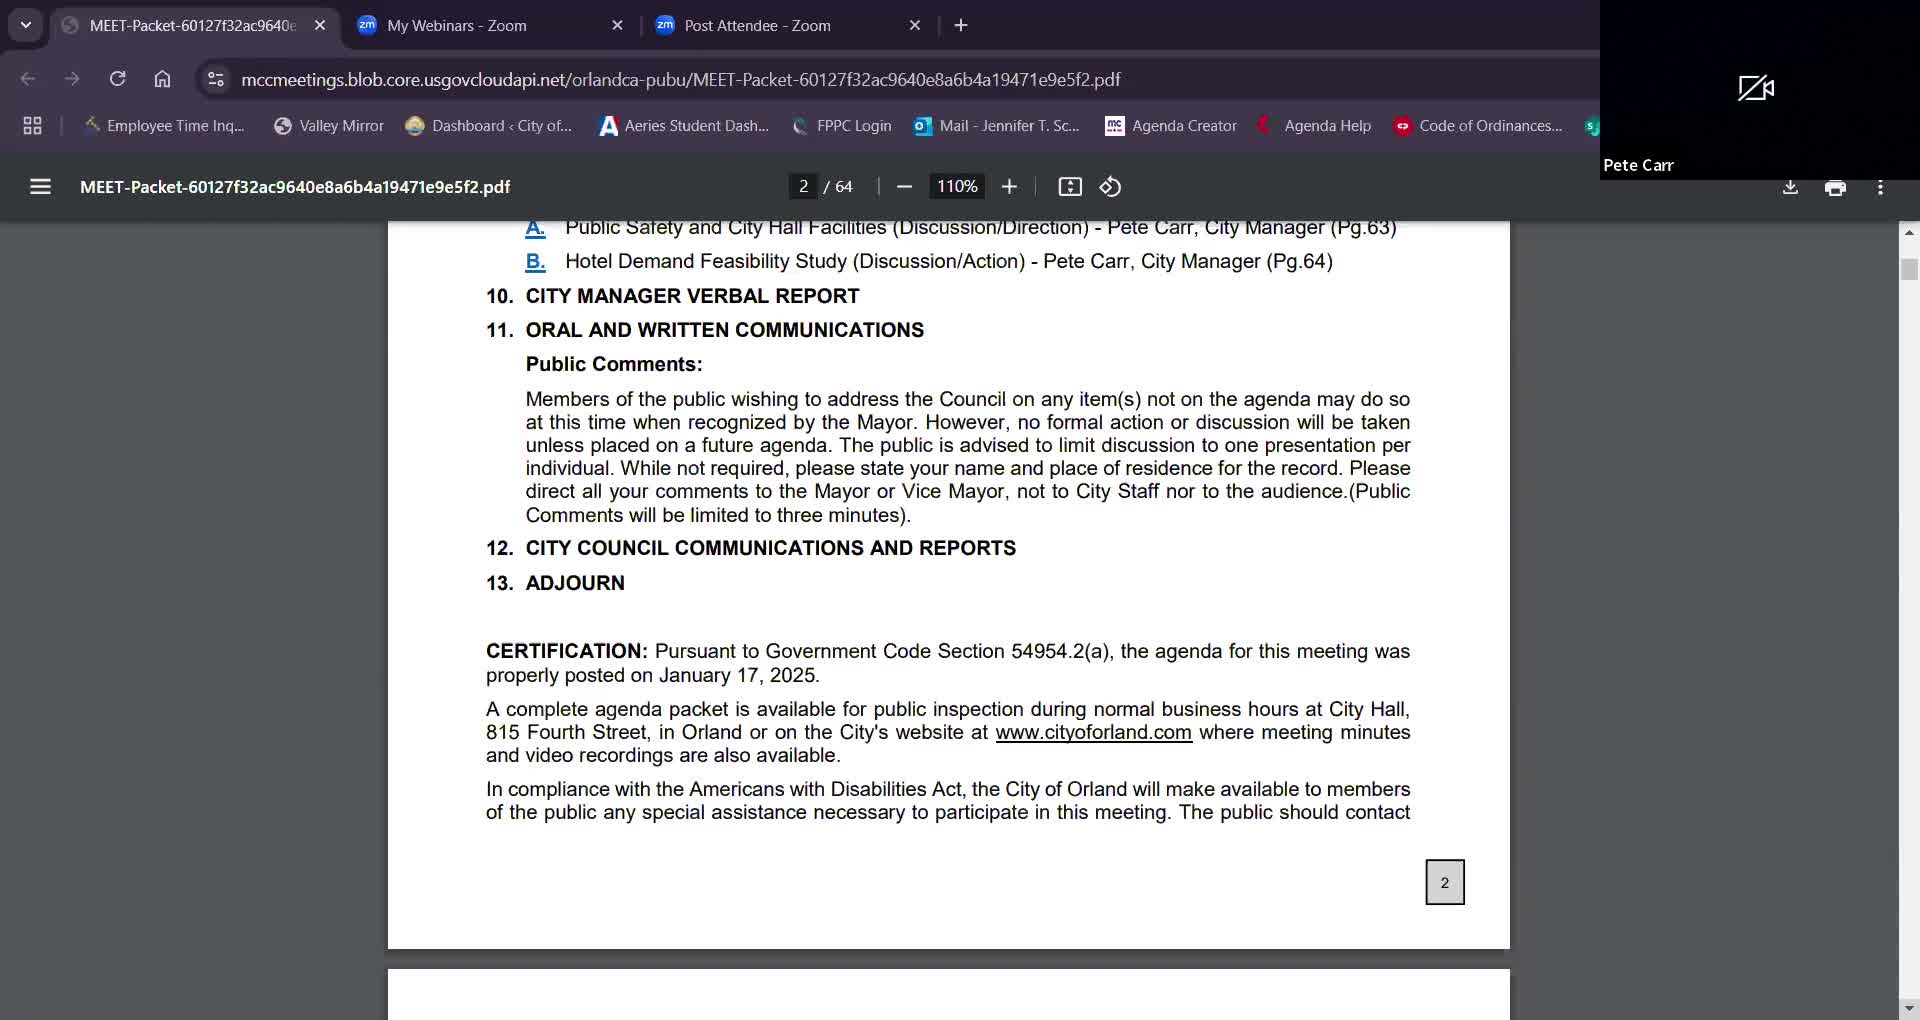Viewport: 1920px width, 1020px height.
Task: Go forward to the next page
Action: coord(72,79)
